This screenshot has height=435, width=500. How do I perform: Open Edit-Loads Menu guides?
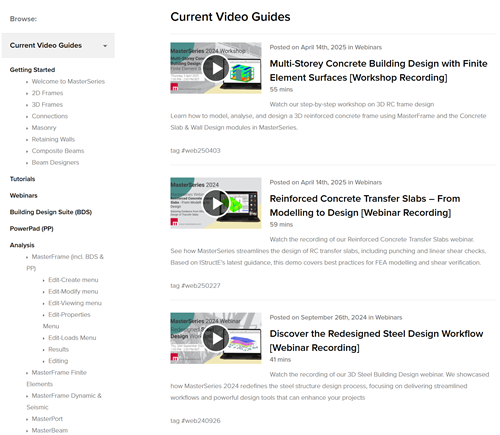coord(72,338)
